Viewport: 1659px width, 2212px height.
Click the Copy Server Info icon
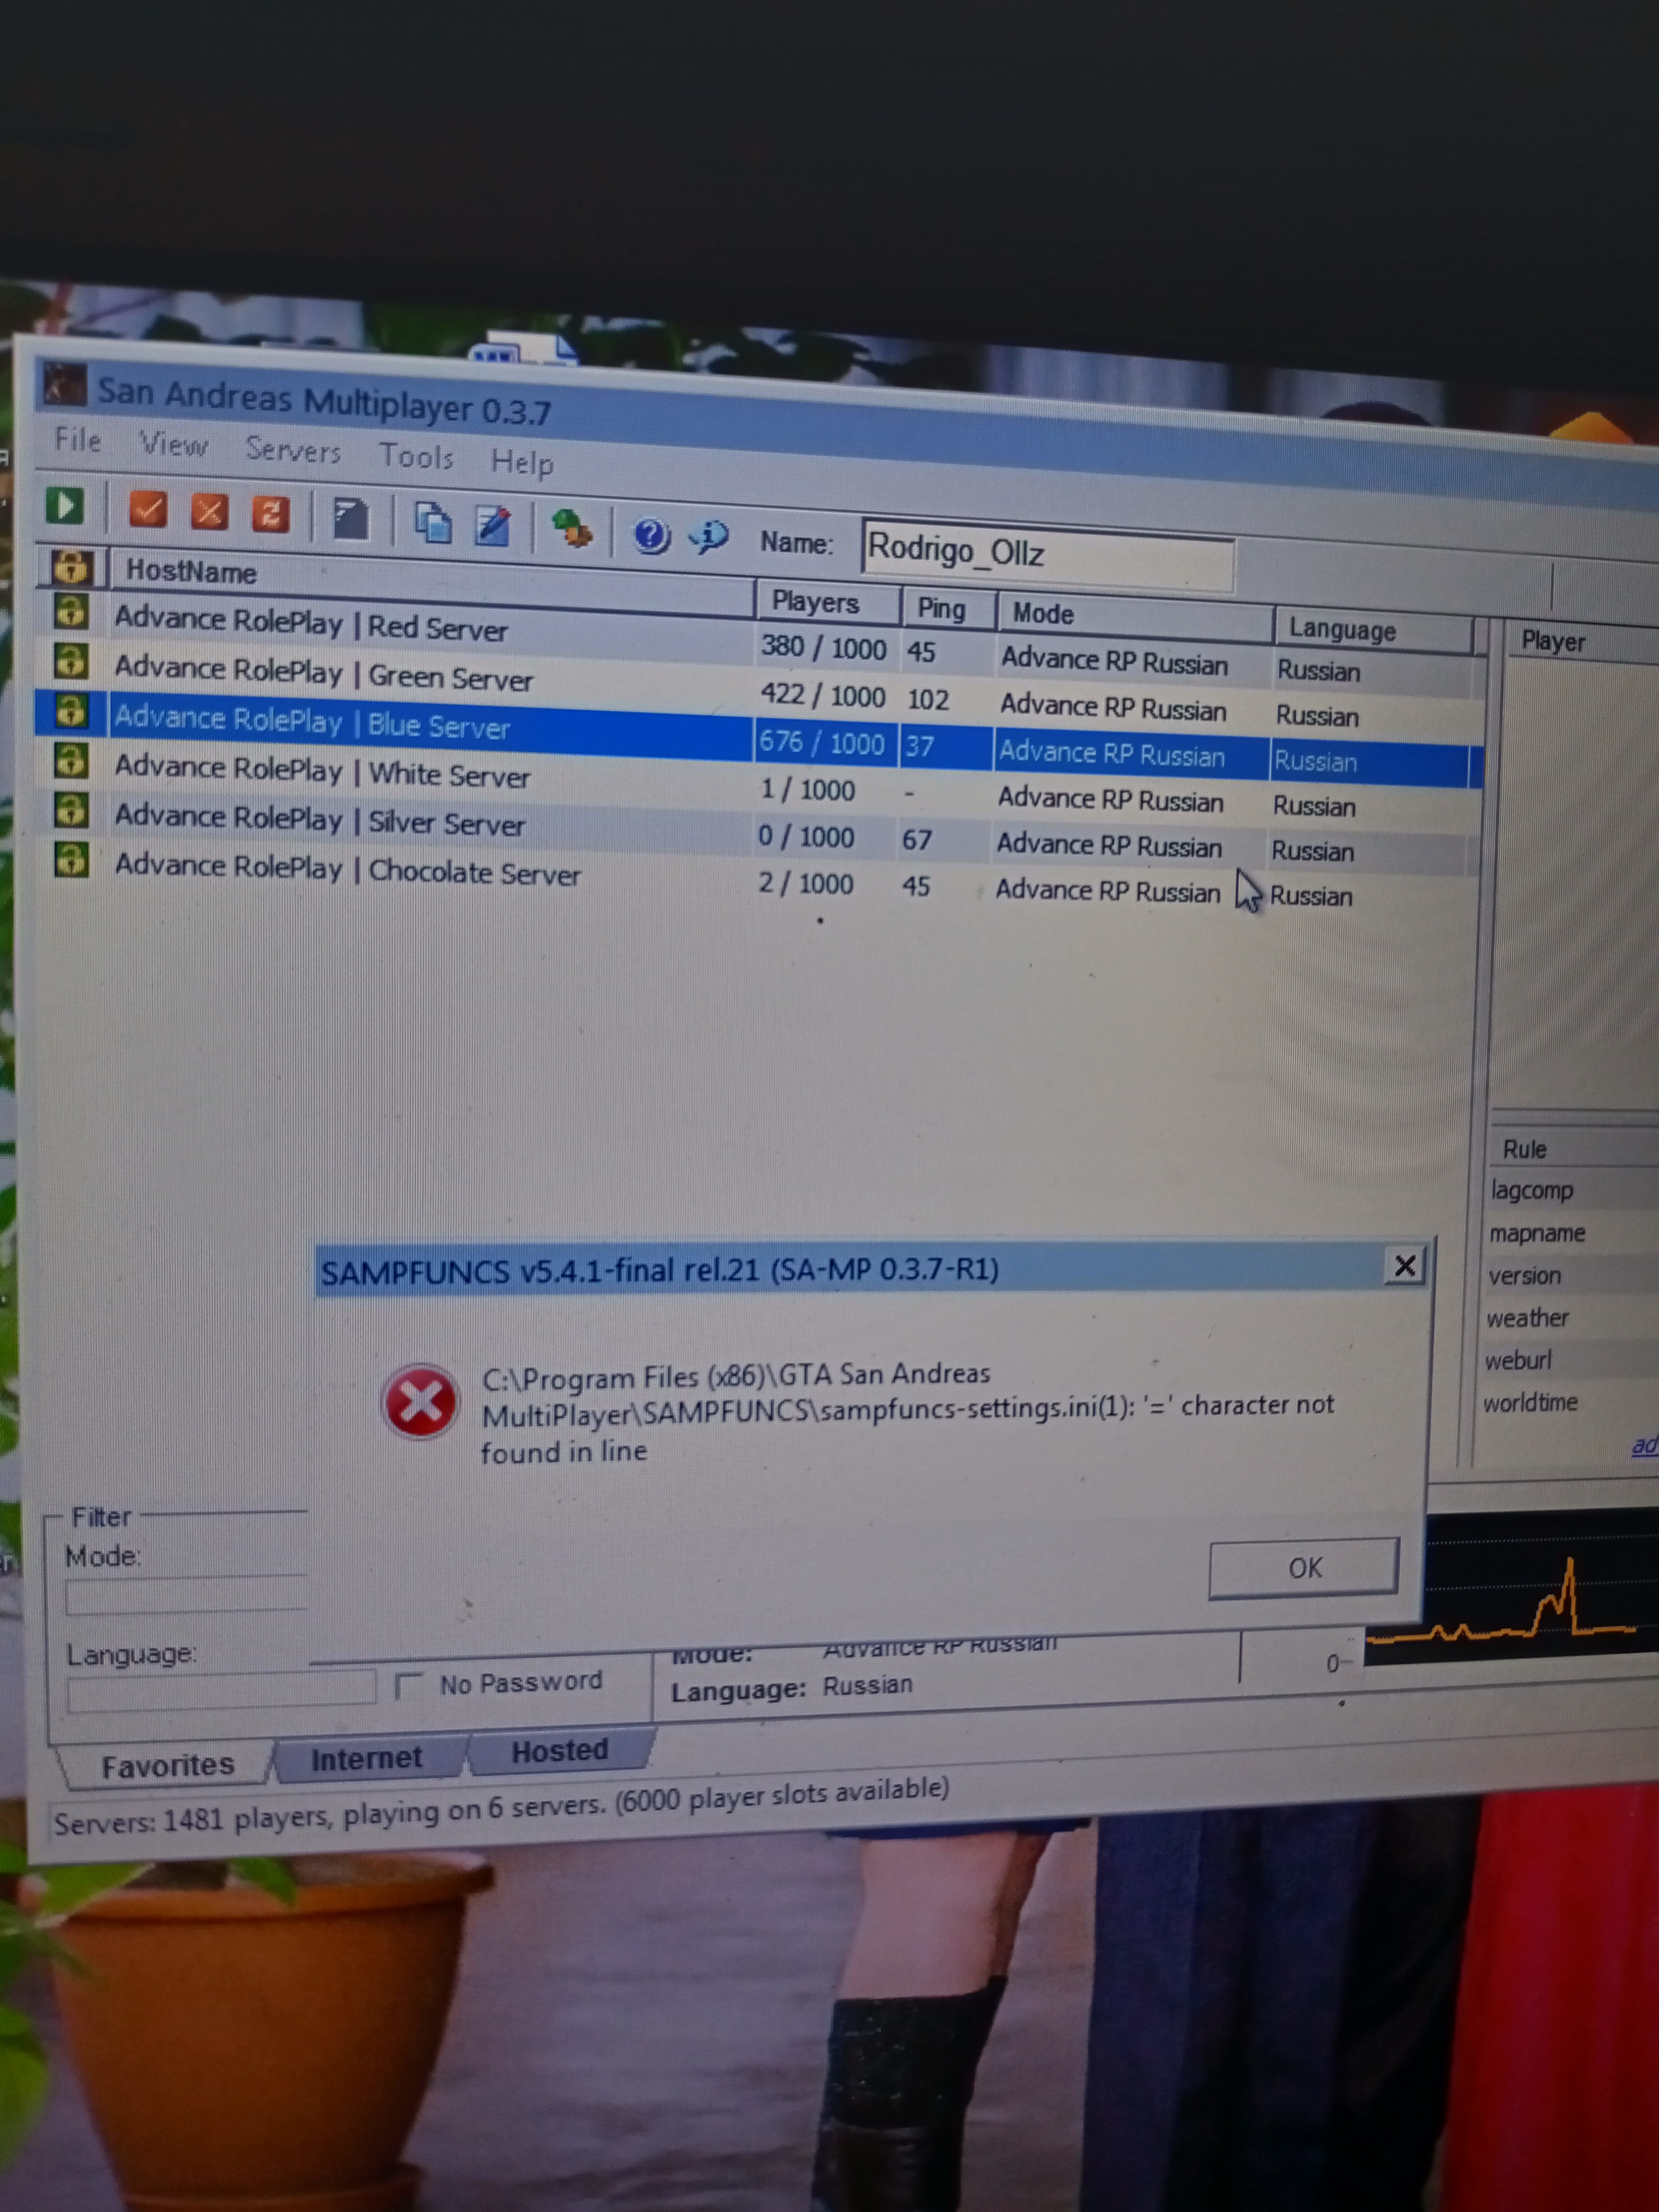point(433,523)
